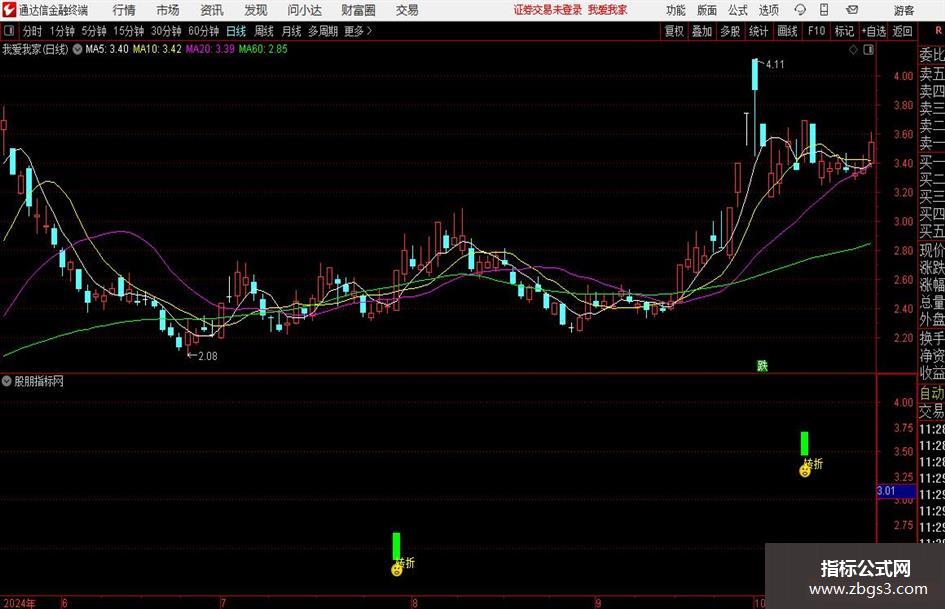Switch to the 5分钟 period tab

coord(94,31)
